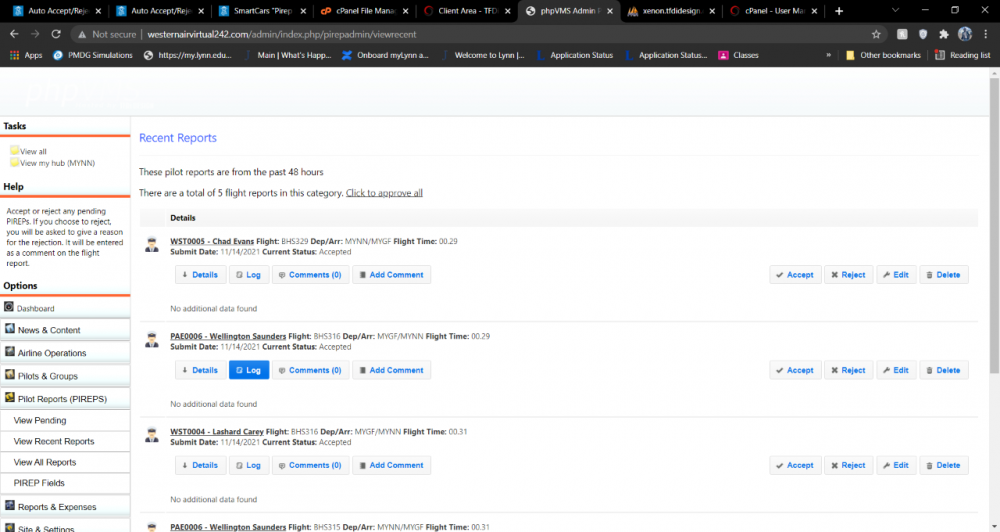The image size is (1000, 532).
Task: Close the phpVMS Admin tab
Action: [x=610, y=11]
